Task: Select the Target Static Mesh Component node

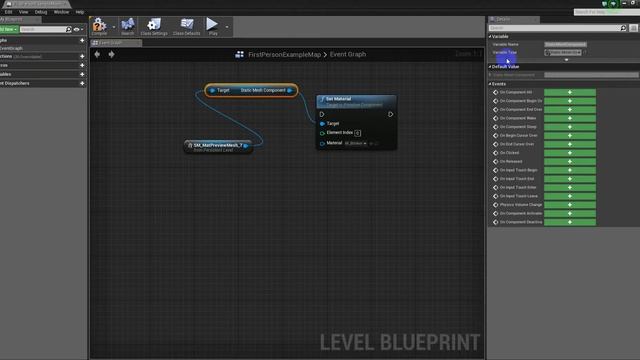Action: 251,90
